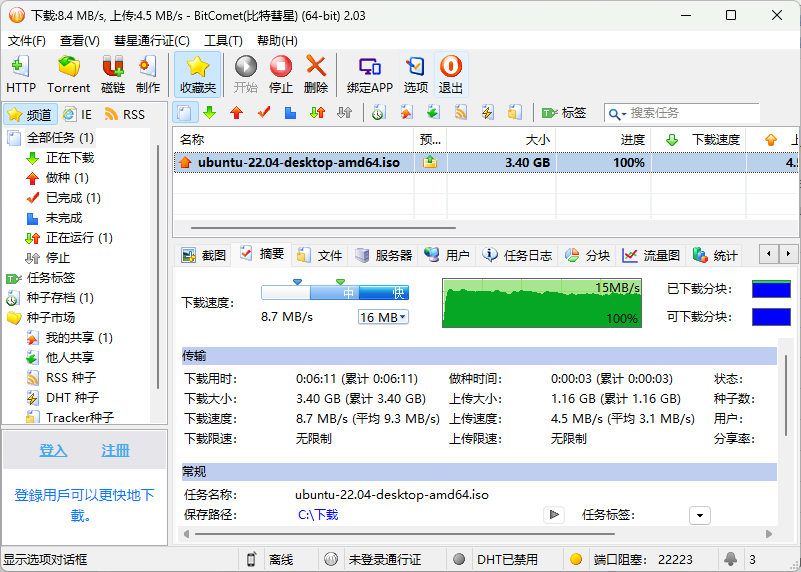This screenshot has height=572, width=801.
Task: Select 做种 (1) in sidebar tree
Action: pos(67,178)
